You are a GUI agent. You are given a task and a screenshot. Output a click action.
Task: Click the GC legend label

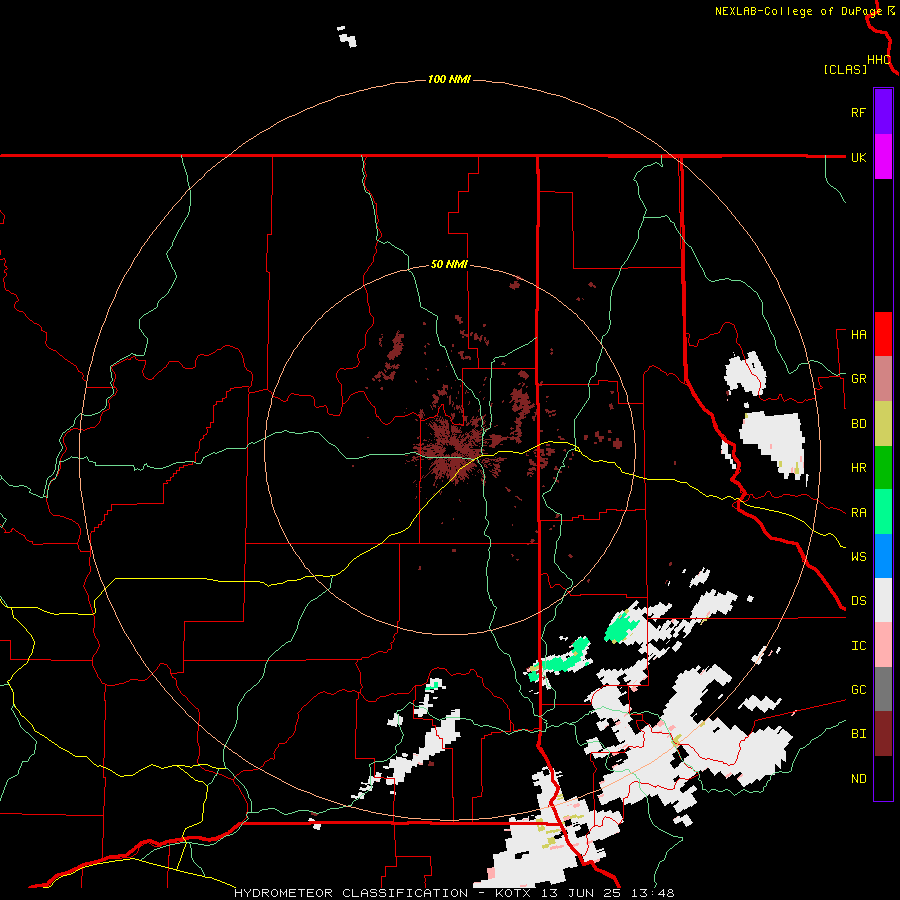click(x=858, y=690)
